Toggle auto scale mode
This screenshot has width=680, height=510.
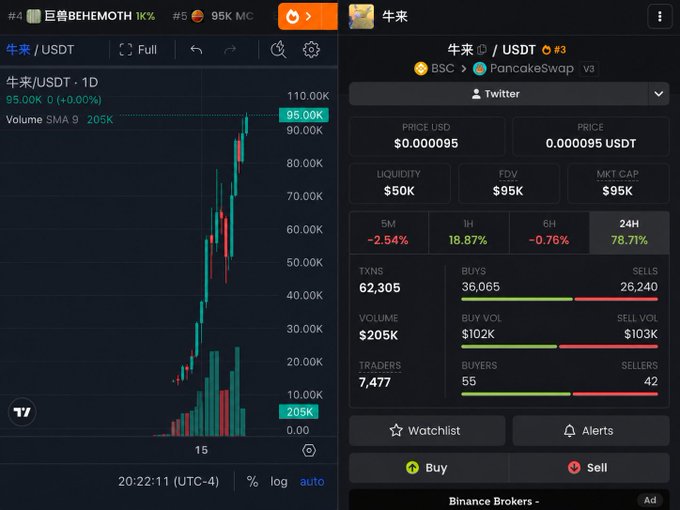[312, 481]
